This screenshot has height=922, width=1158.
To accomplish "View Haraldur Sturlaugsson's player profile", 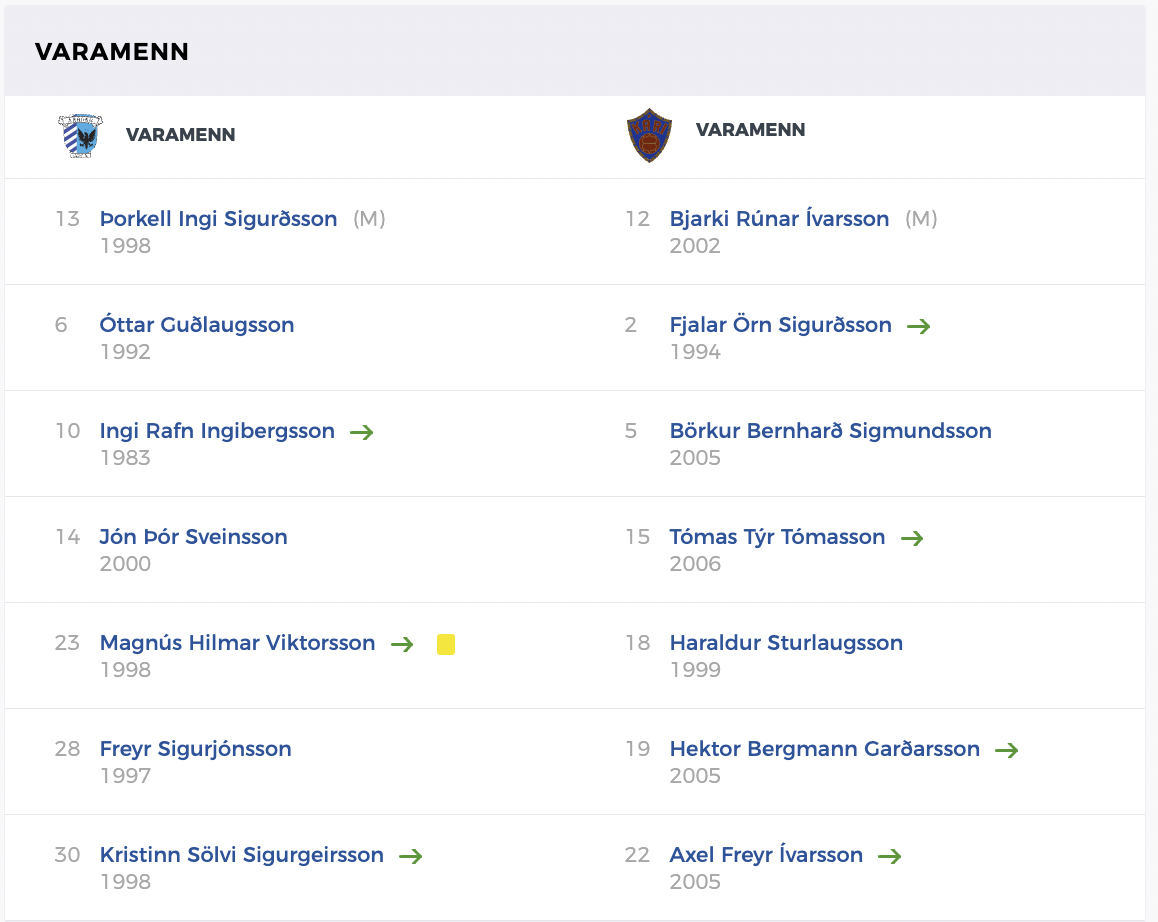I will pos(786,643).
